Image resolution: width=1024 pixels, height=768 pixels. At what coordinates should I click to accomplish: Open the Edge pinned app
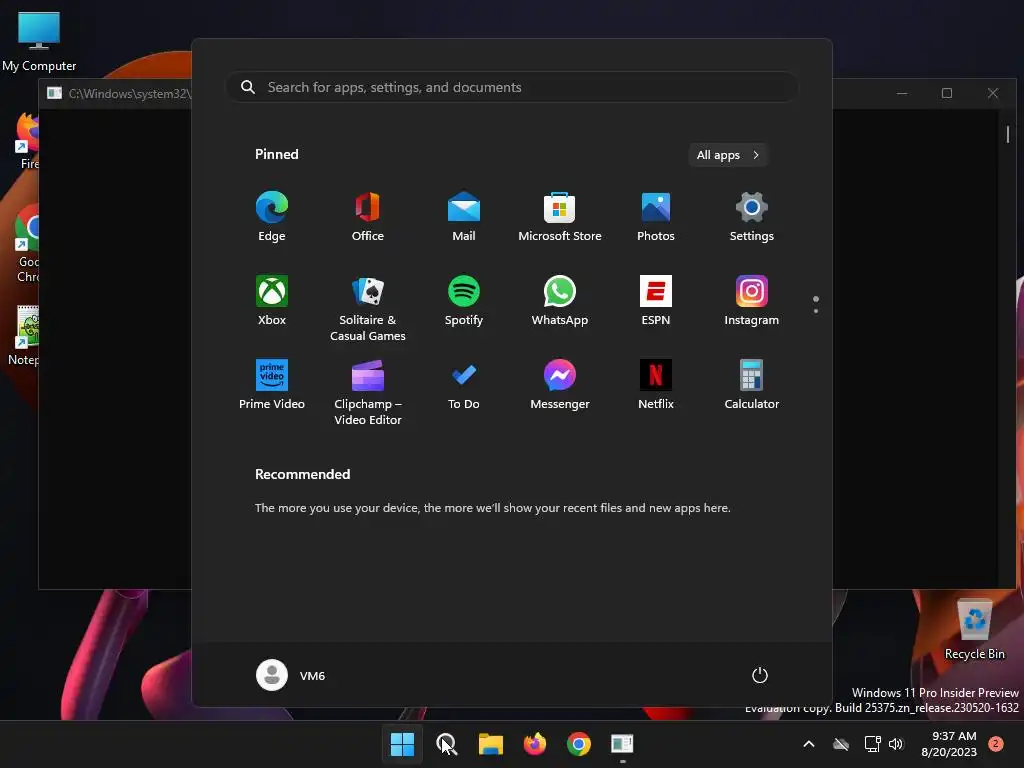(x=272, y=217)
